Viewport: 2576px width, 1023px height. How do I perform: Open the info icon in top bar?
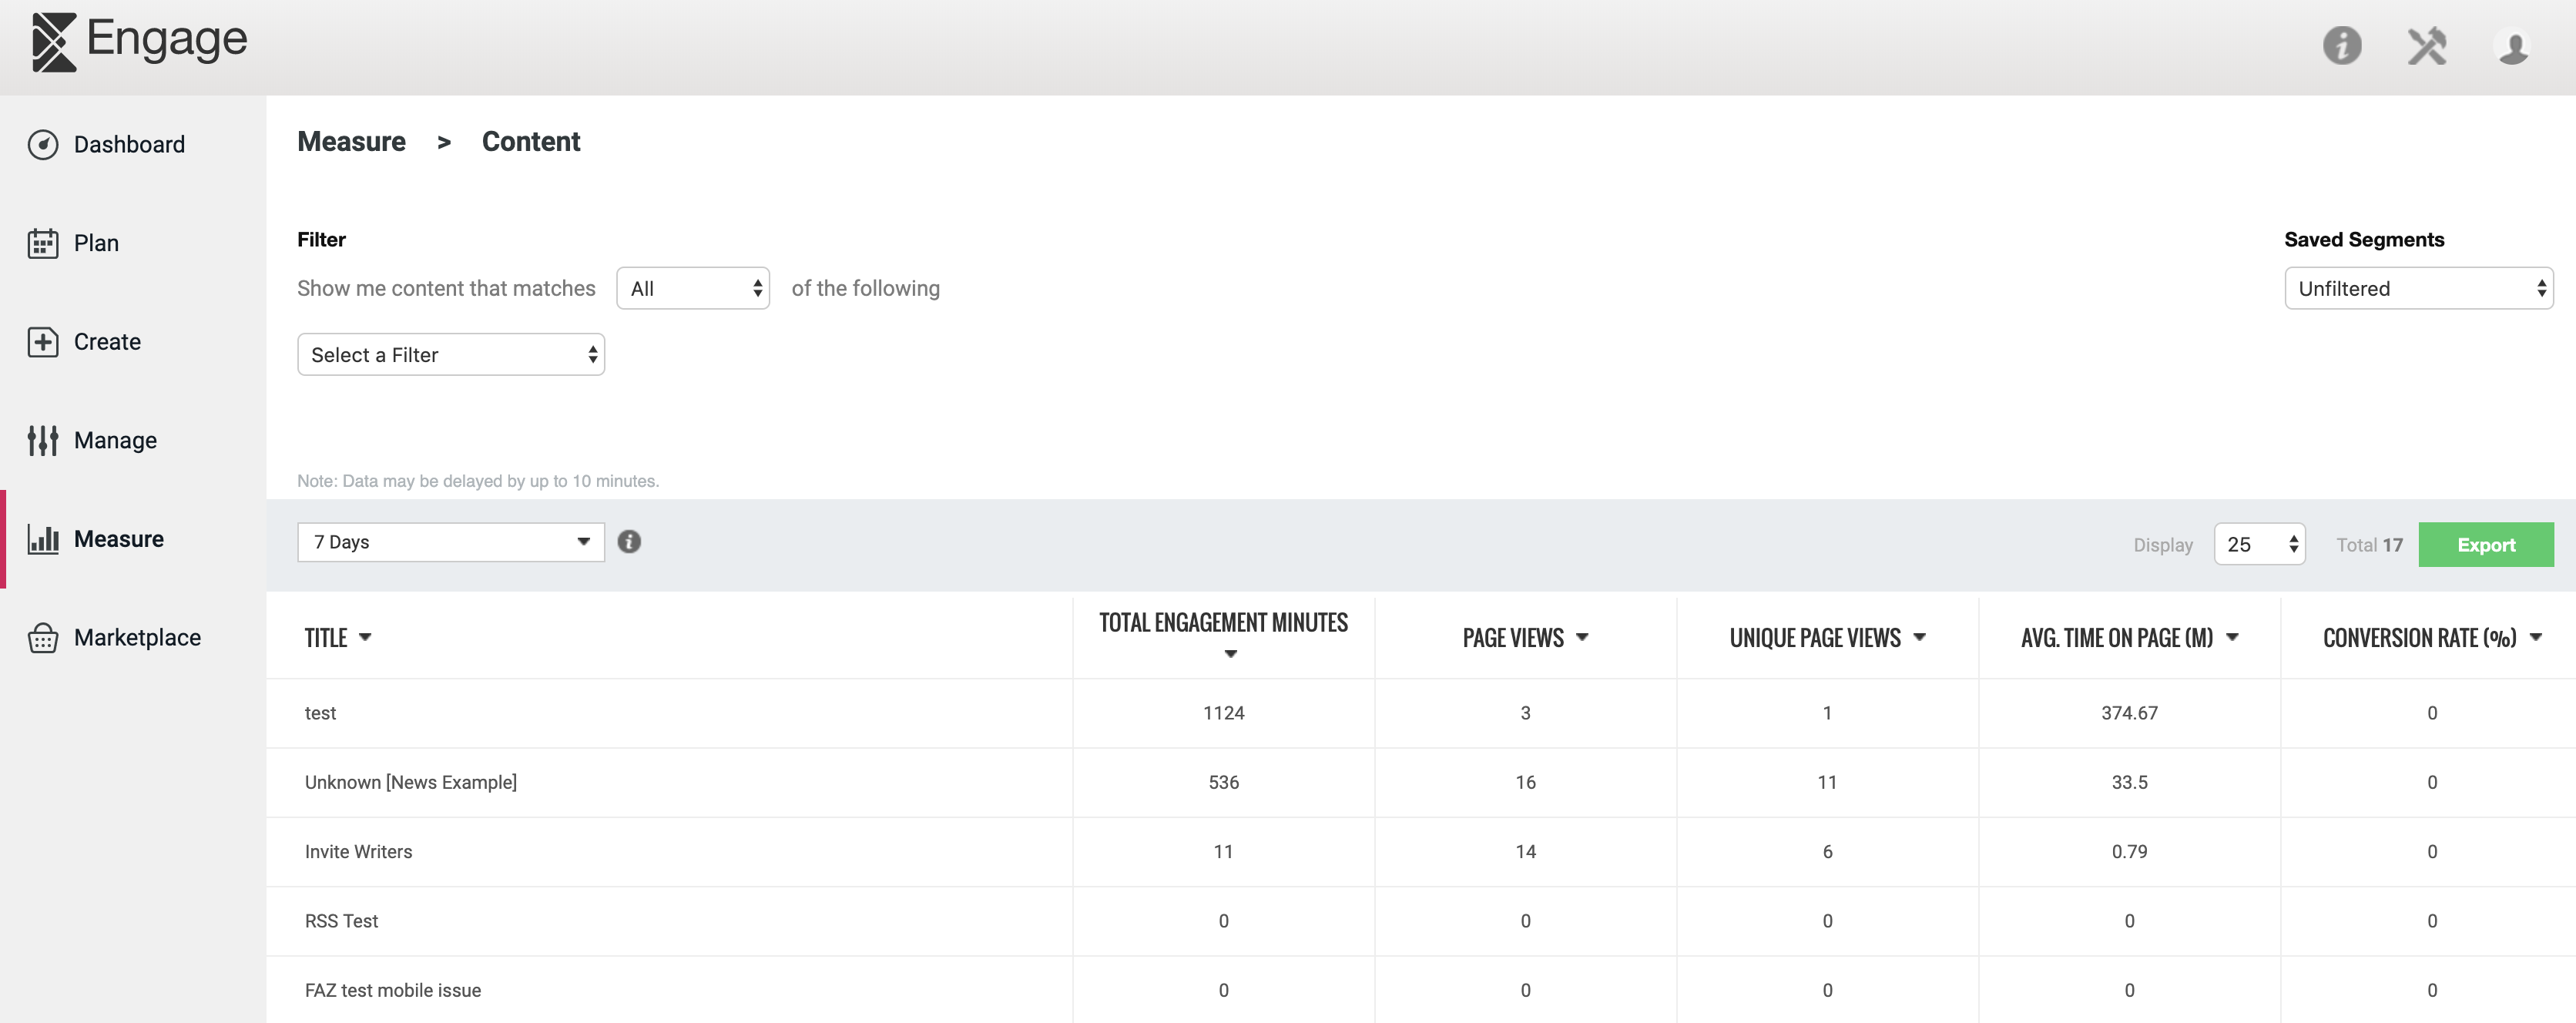click(x=2342, y=45)
